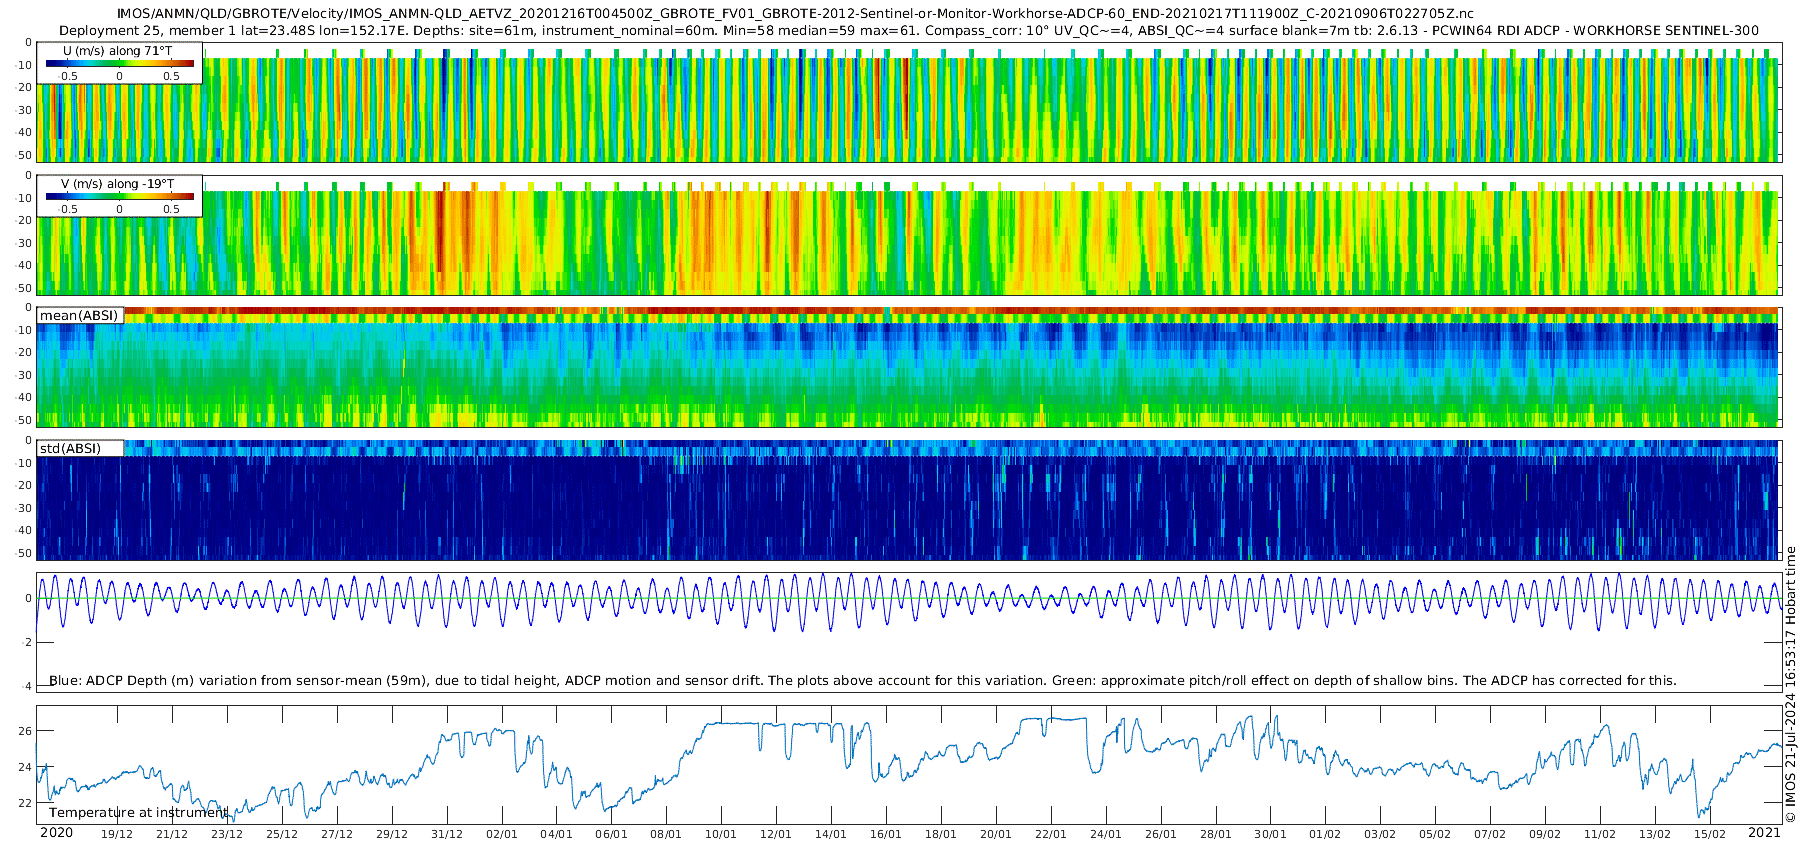Click the IMOS copyright timestamp vertical text
Image resolution: width=1800 pixels, height=850 pixels.
pyautogui.click(x=1791, y=685)
